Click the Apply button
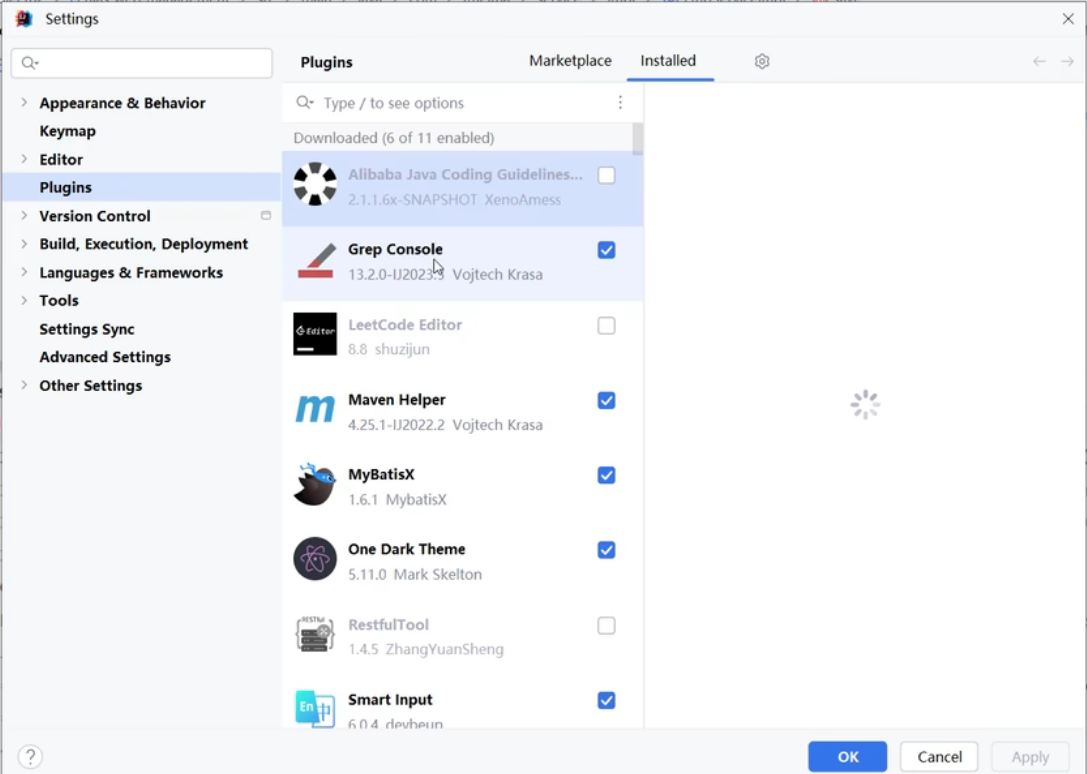This screenshot has height=774, width=1087. click(1030, 757)
